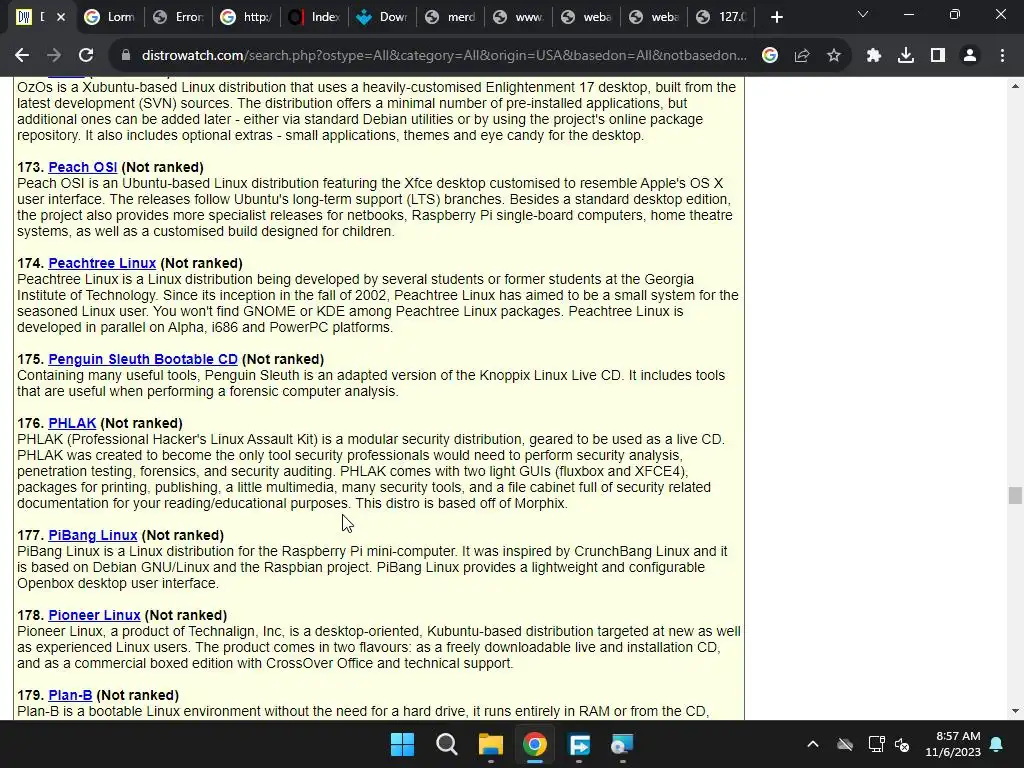Click the cloud sync tray icon

(x=845, y=744)
